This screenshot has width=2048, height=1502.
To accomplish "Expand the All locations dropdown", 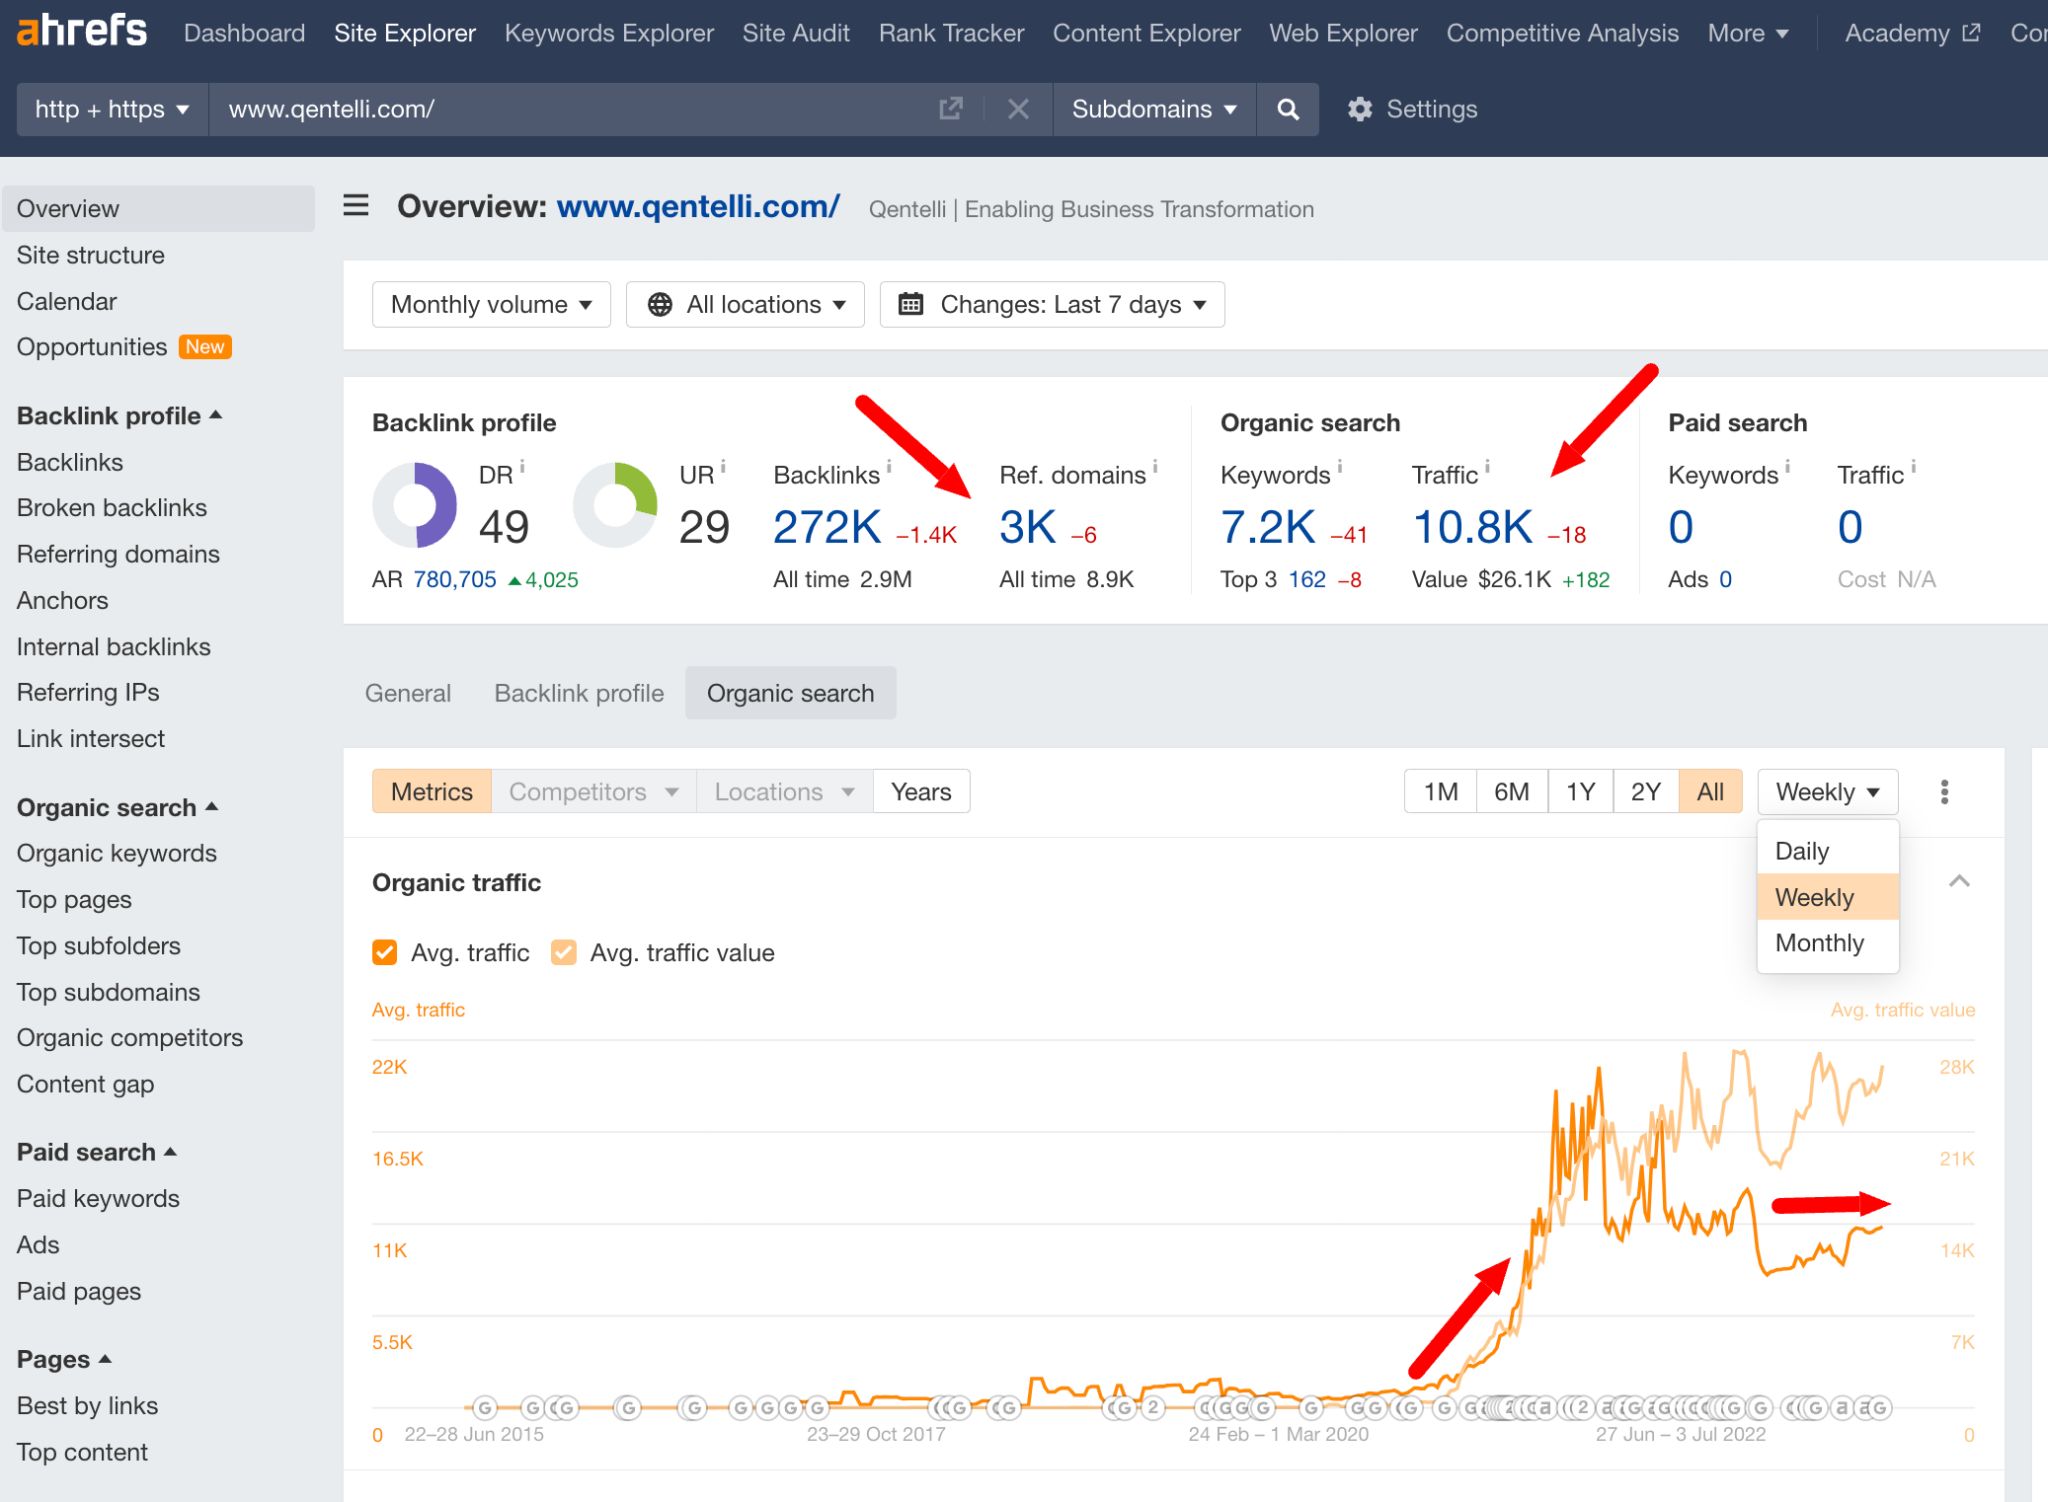I will click(744, 304).
